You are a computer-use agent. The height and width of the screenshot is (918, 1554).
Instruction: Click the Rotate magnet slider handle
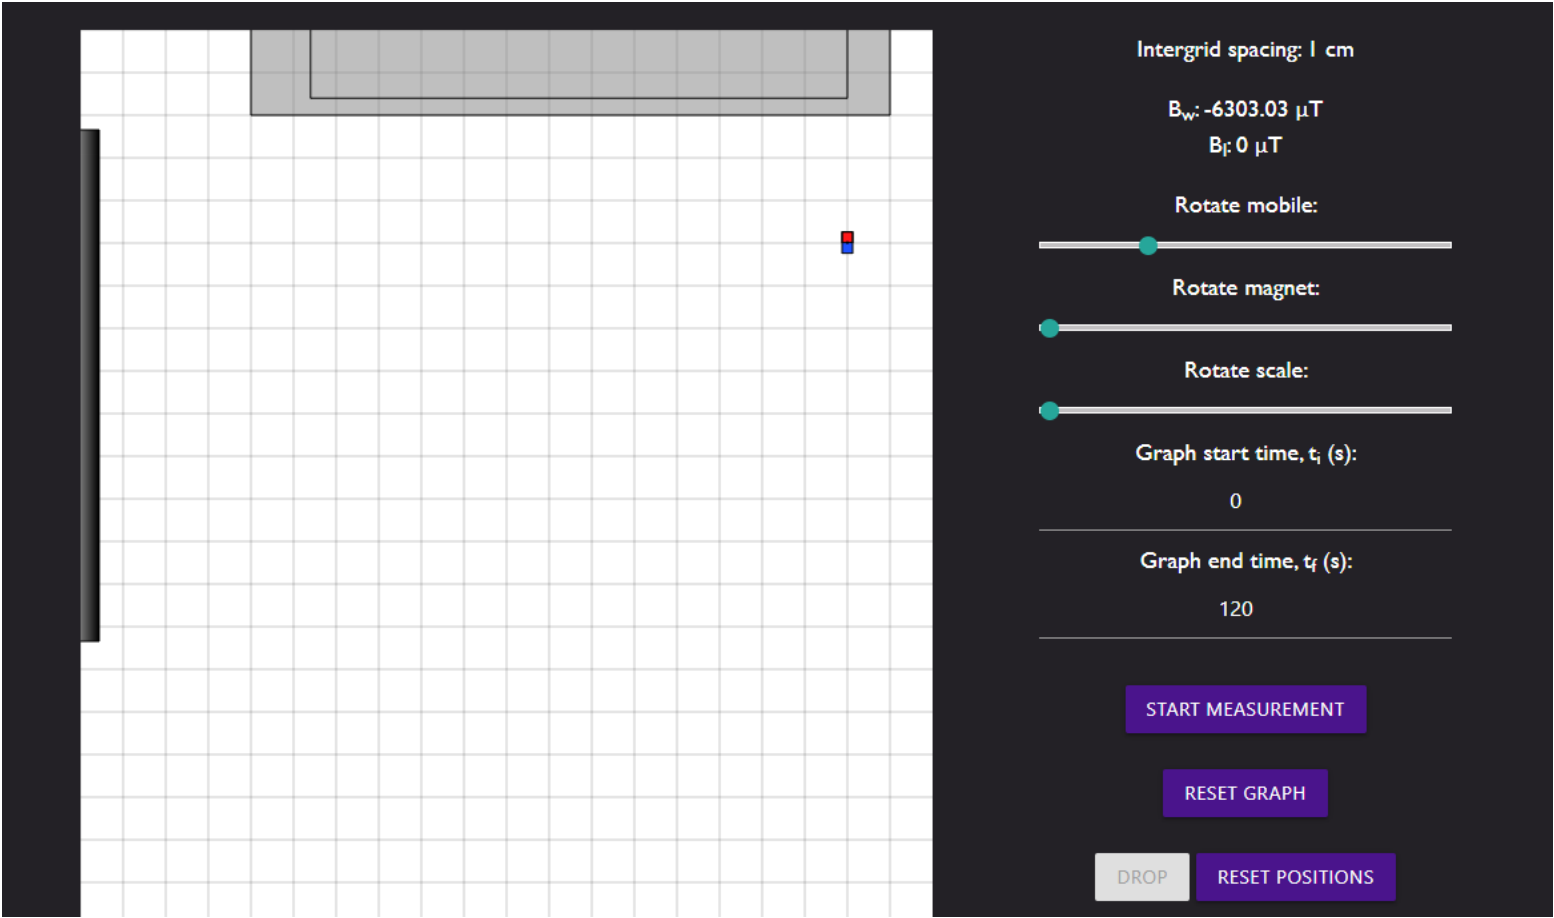[x=1049, y=328]
